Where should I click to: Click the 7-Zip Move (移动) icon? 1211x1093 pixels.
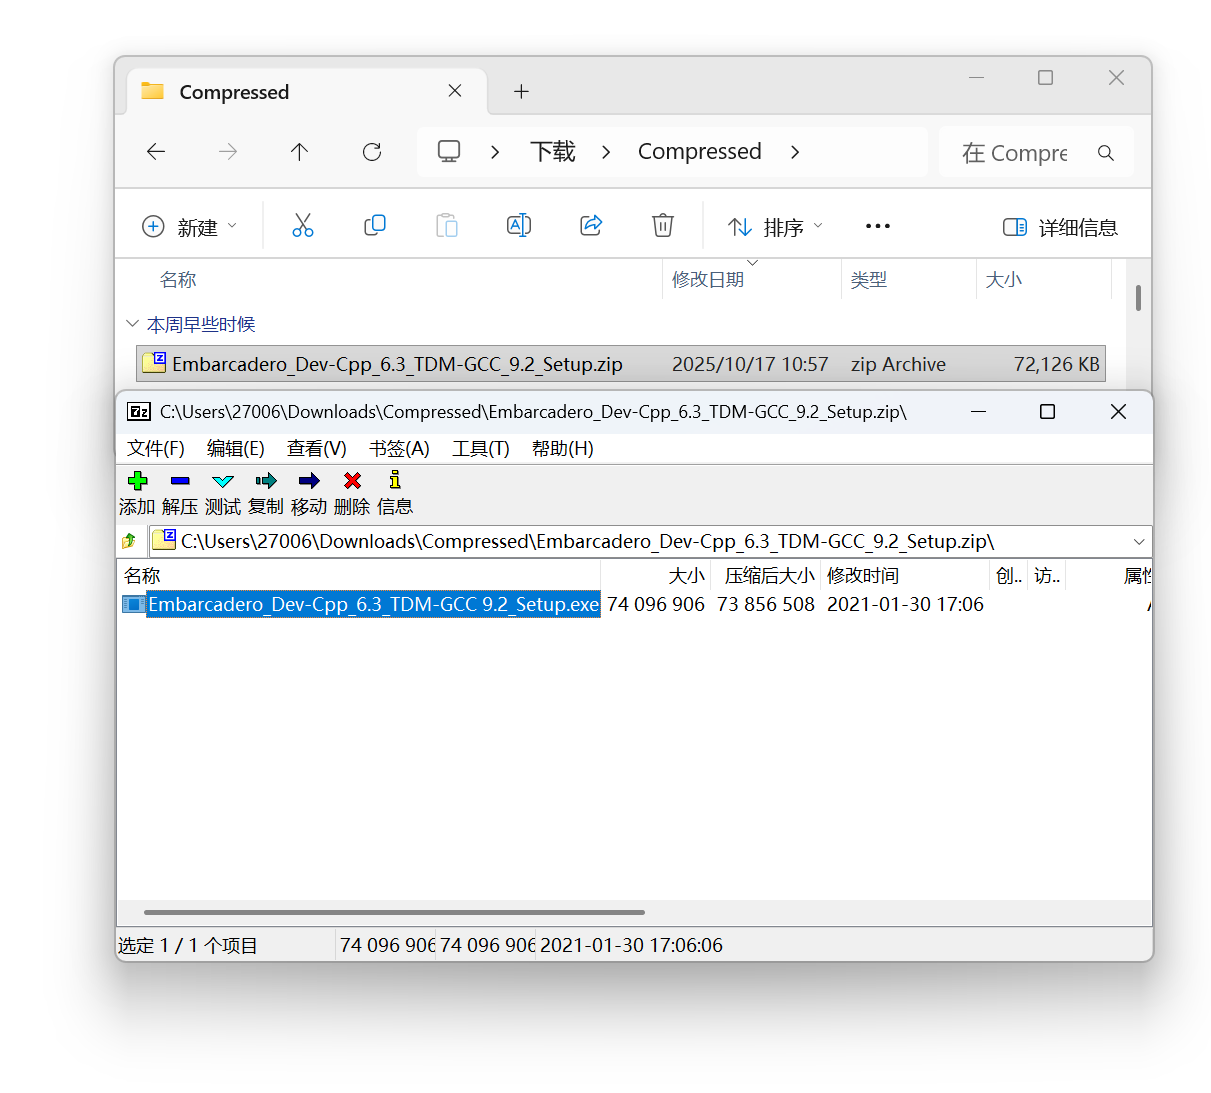point(309,481)
